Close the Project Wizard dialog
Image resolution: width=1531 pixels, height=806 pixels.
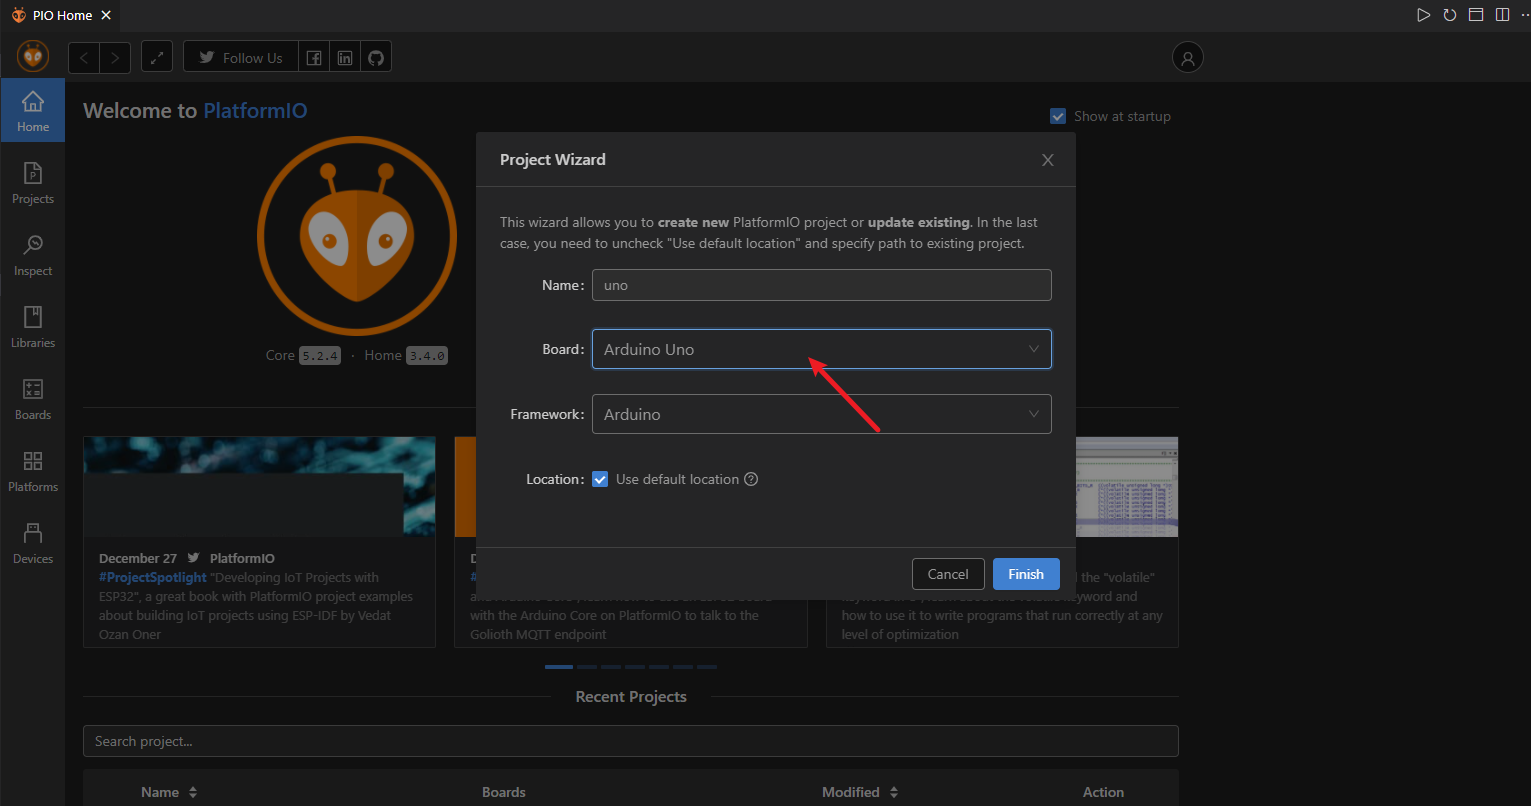coord(1048,160)
